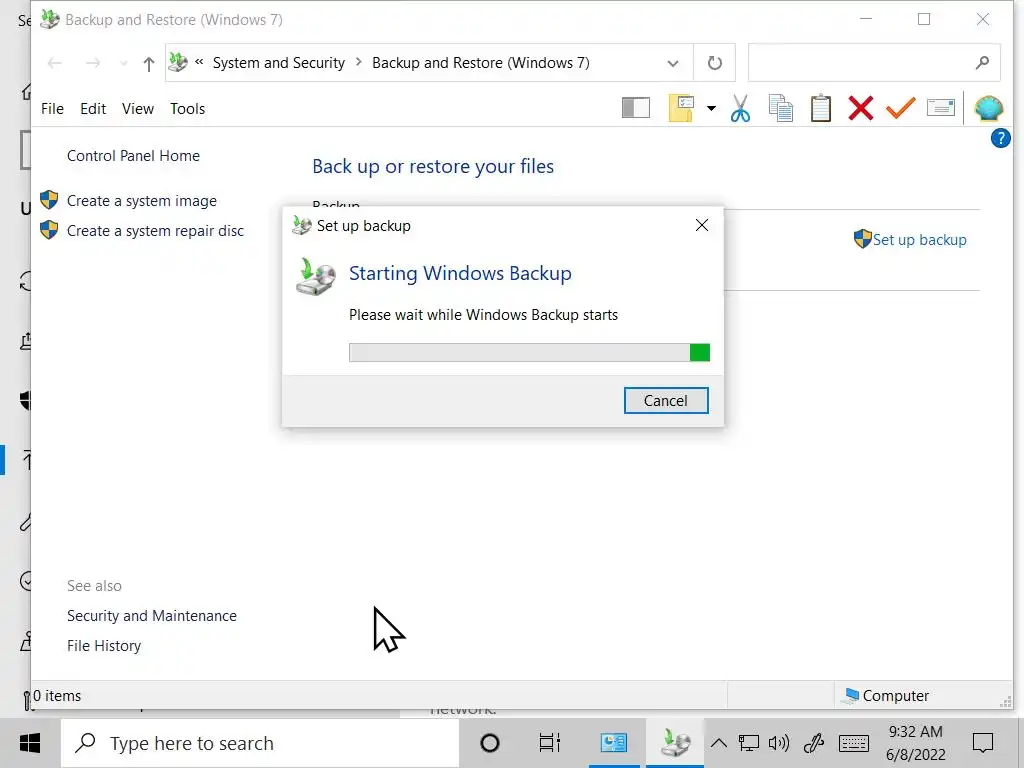Click the Forward navigation arrow
1024x768 pixels.
coord(93,63)
